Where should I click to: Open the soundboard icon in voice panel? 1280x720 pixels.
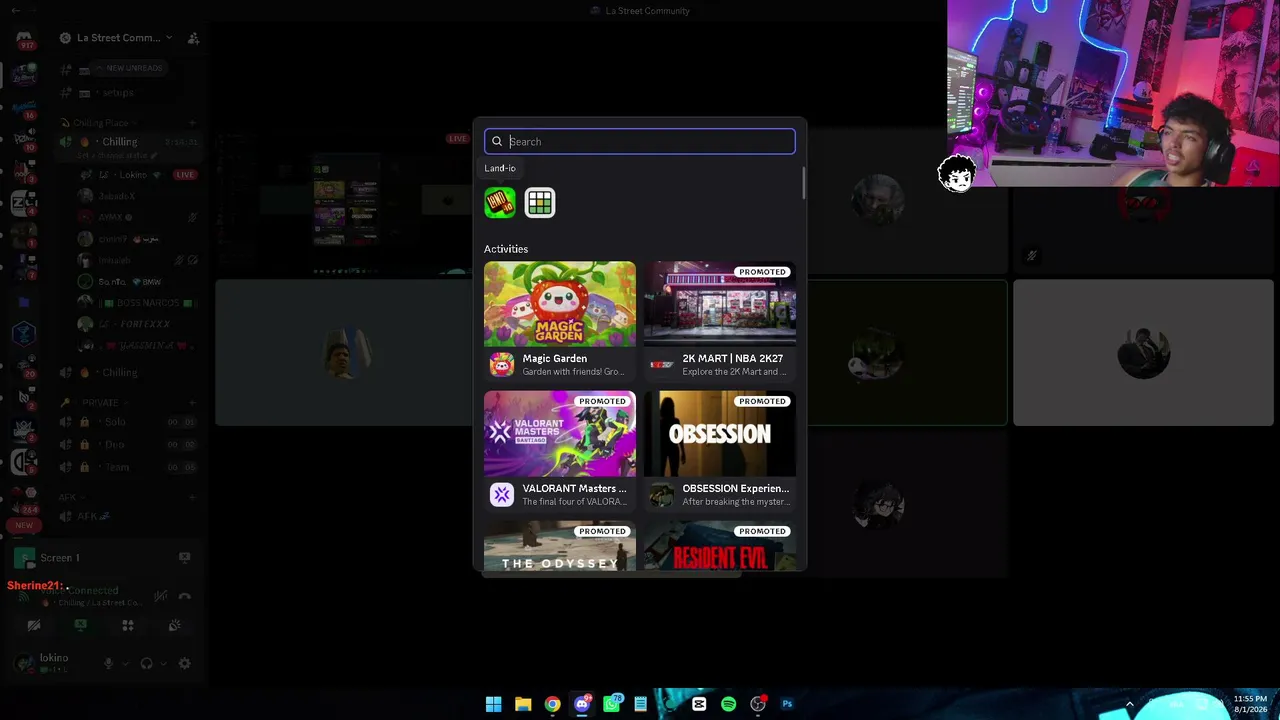(x=175, y=625)
